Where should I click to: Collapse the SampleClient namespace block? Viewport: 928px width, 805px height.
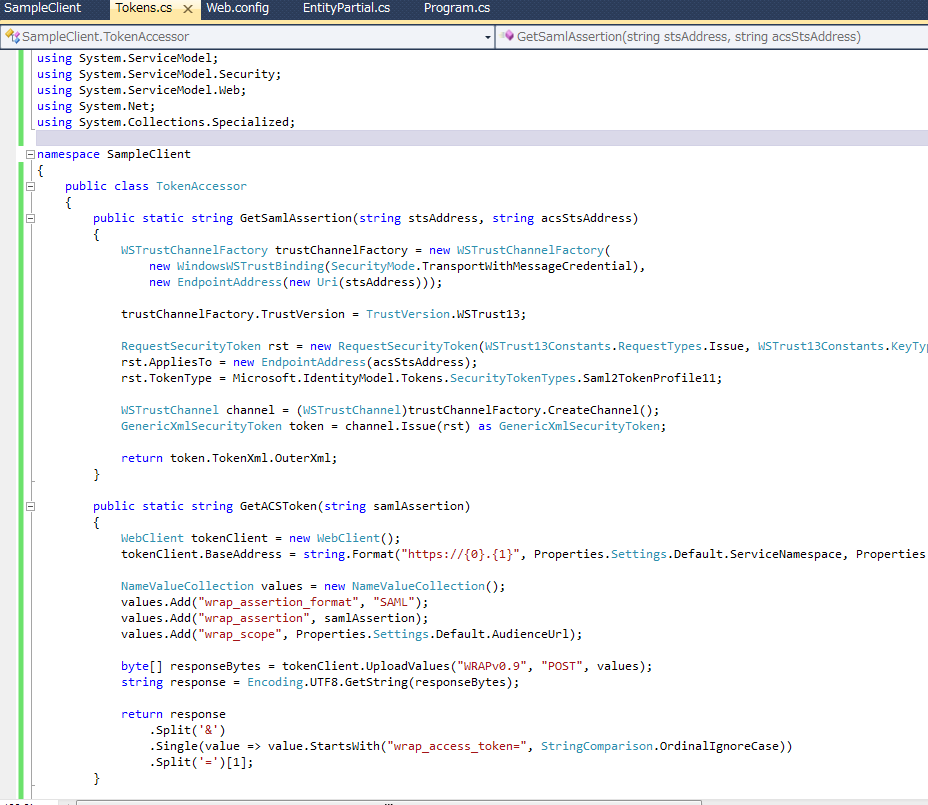[x=30, y=154]
